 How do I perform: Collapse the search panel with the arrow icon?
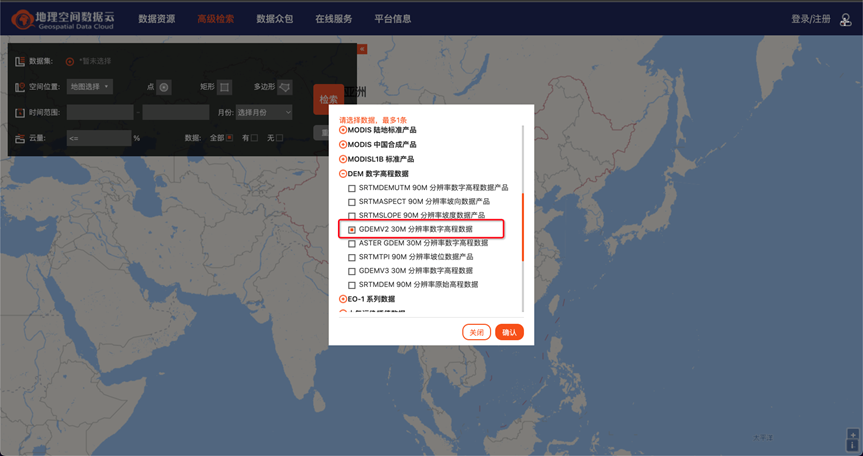click(x=362, y=50)
